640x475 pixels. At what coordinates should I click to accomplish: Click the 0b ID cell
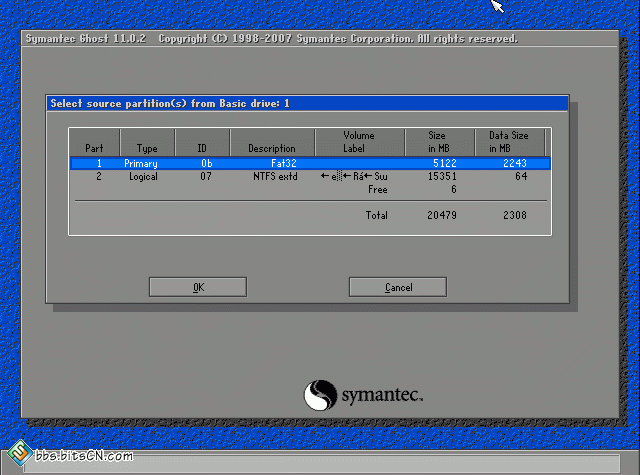(207, 164)
